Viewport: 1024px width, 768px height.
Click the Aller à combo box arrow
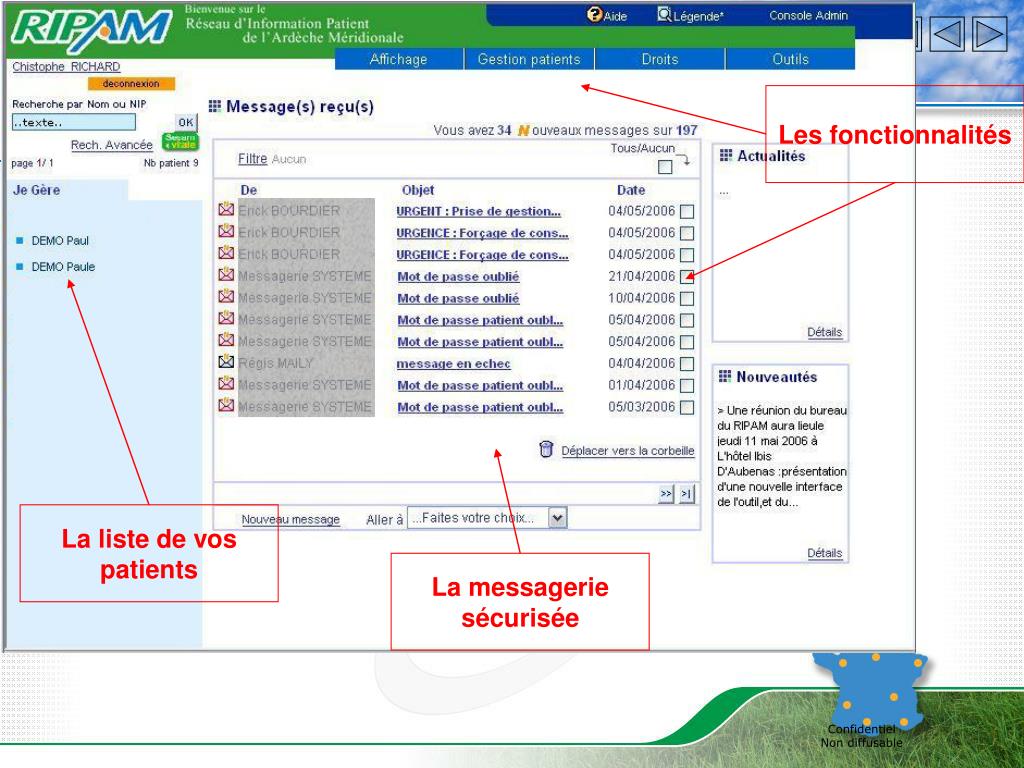pyautogui.click(x=557, y=519)
